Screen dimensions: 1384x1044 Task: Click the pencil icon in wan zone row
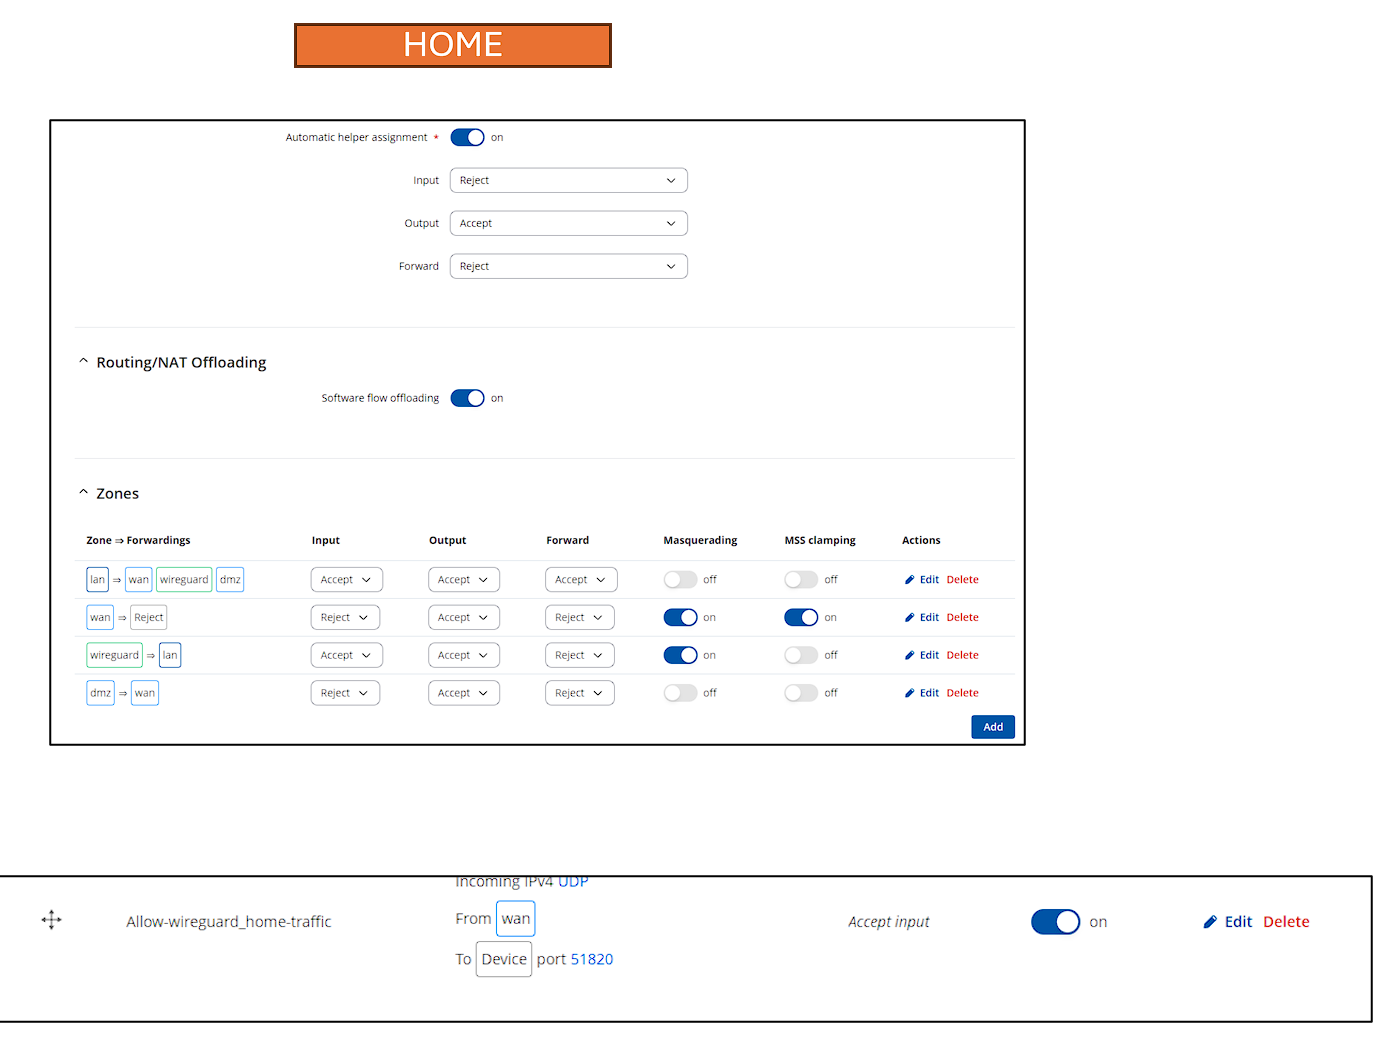(910, 618)
